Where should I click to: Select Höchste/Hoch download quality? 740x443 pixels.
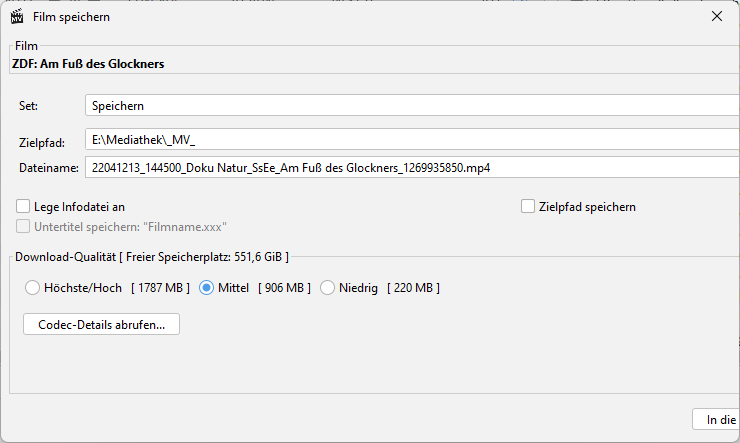[32, 288]
